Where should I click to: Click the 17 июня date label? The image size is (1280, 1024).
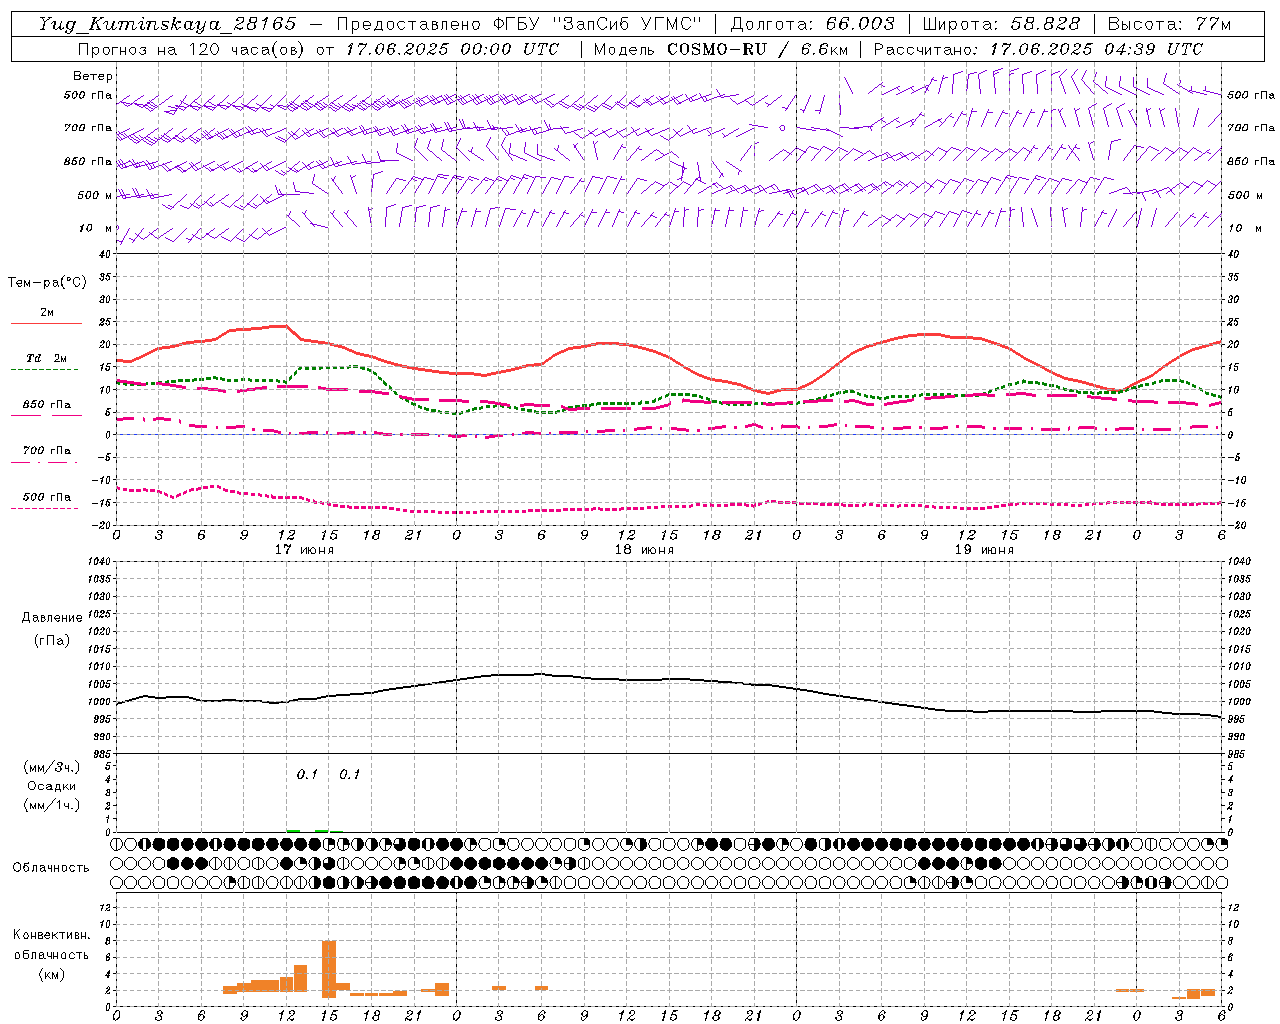point(304,550)
